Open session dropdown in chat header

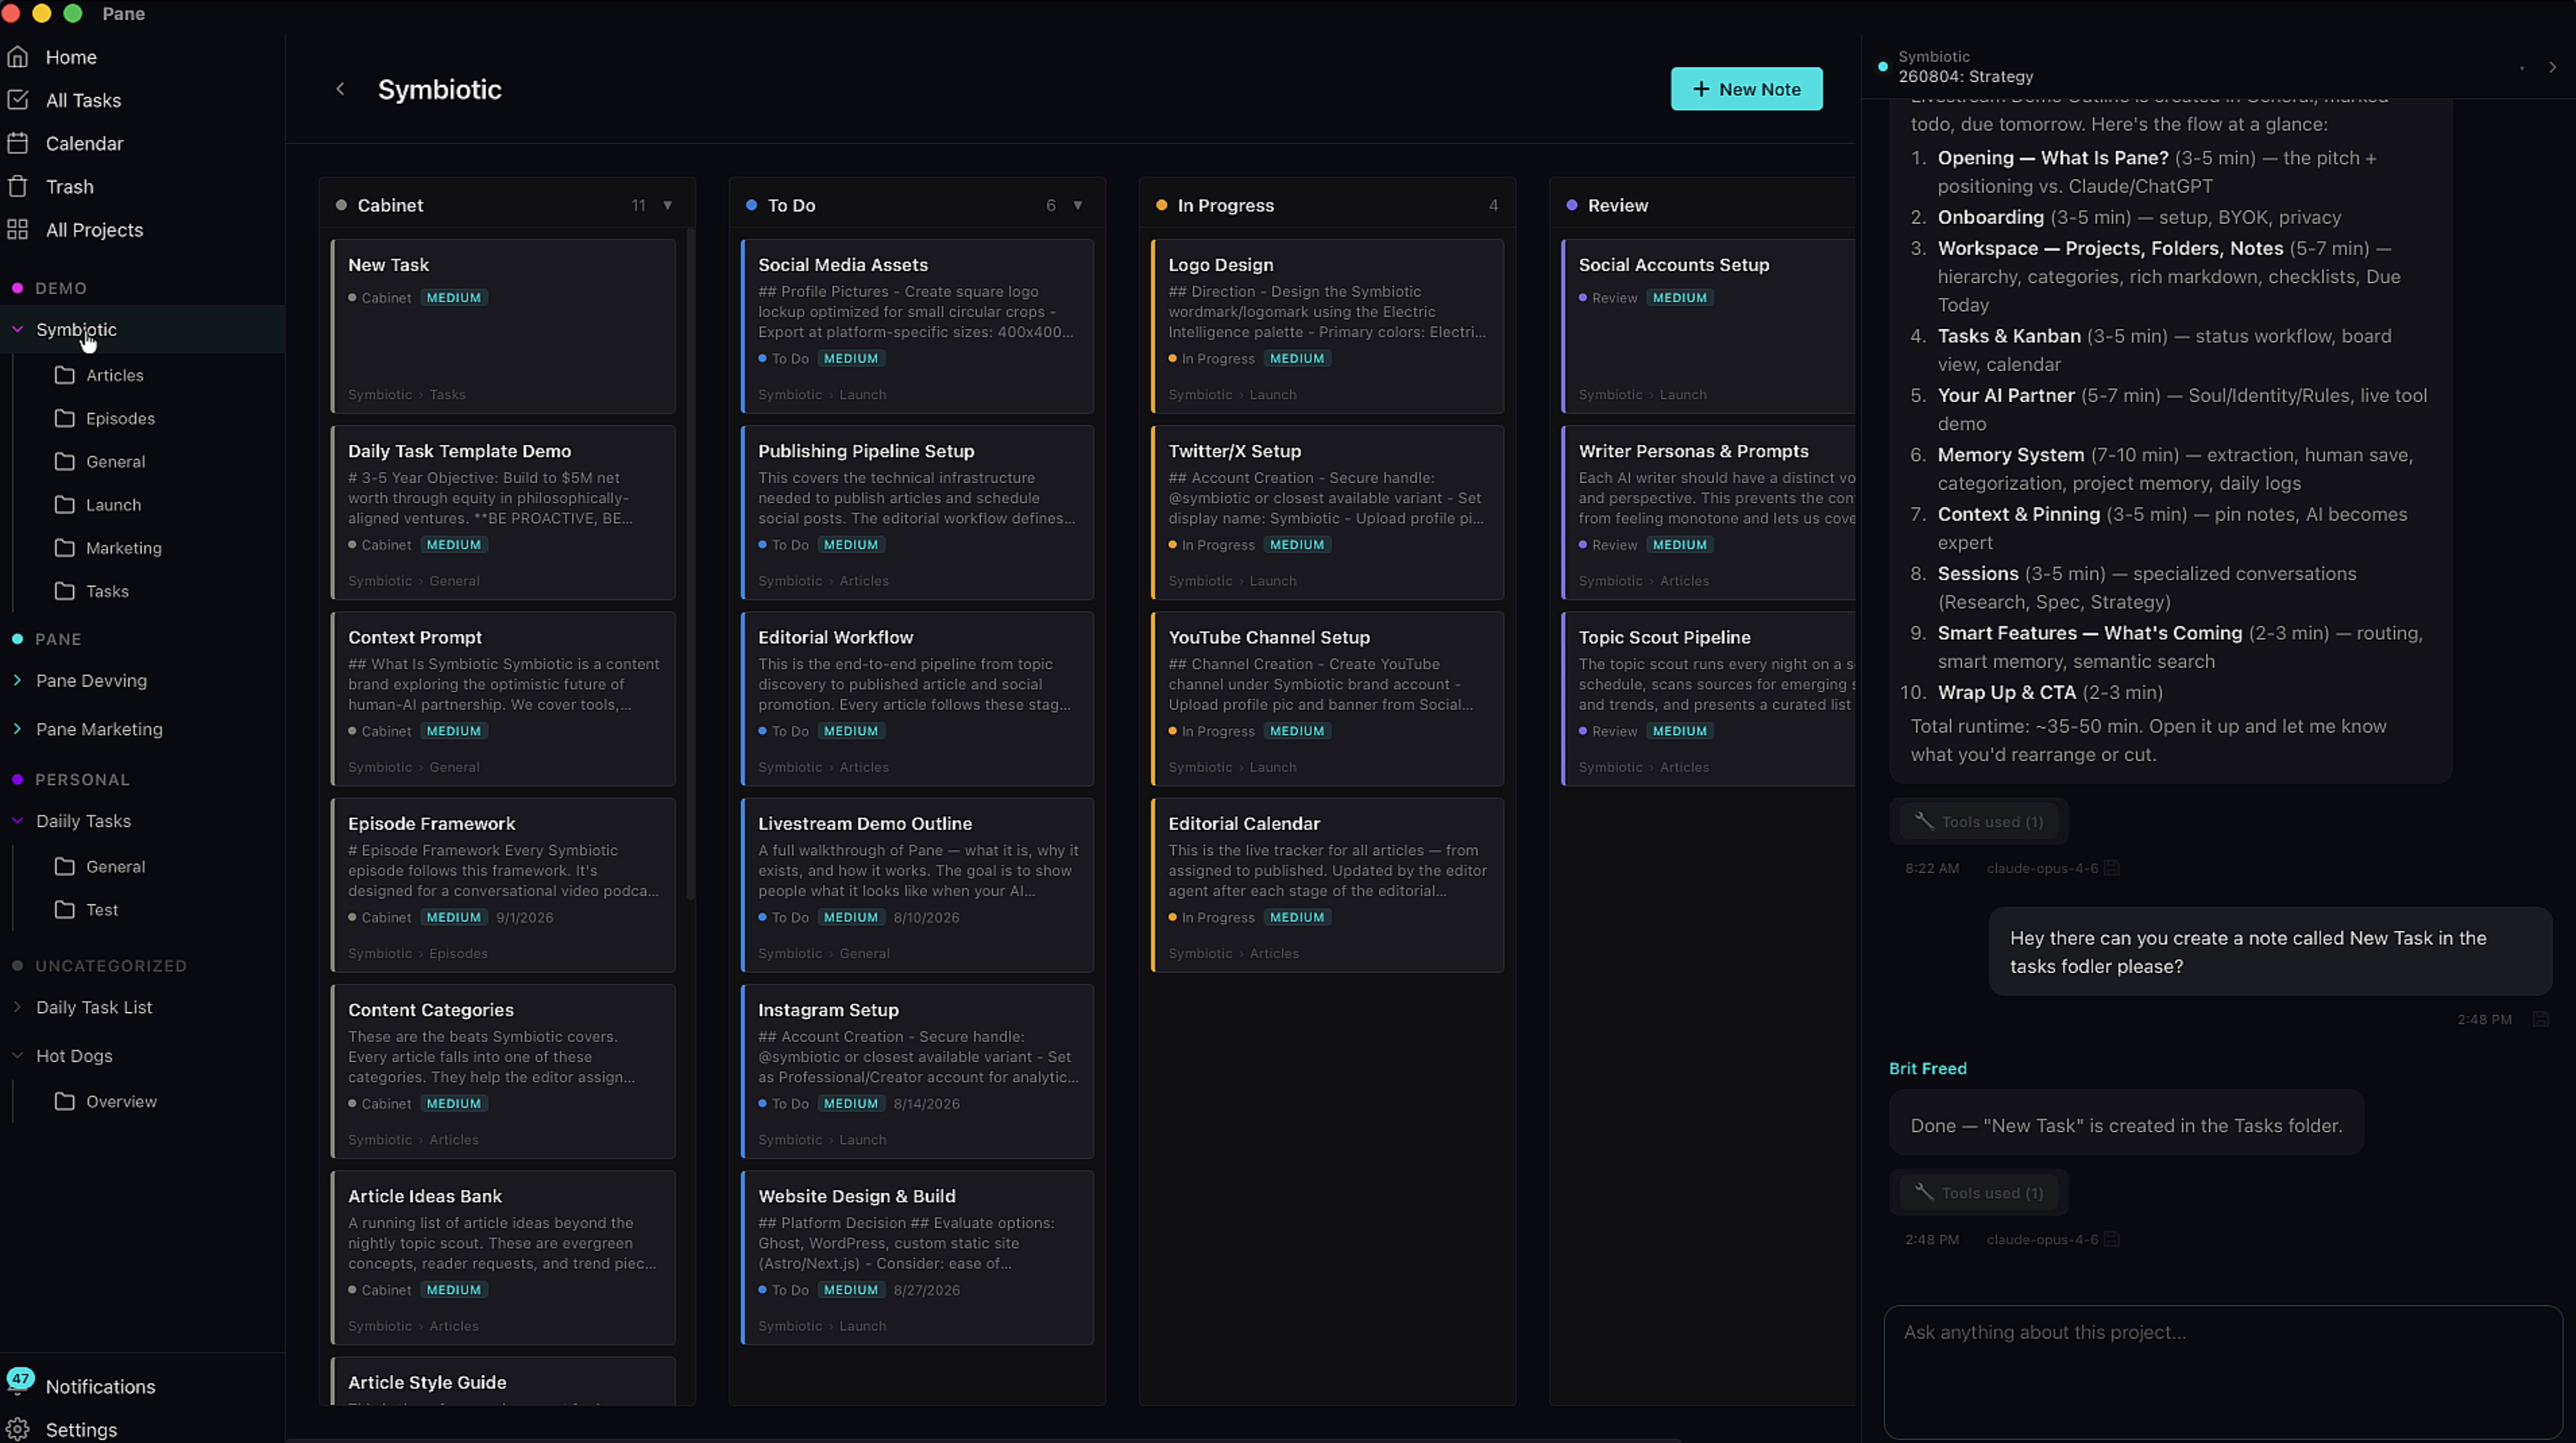pos(2522,68)
